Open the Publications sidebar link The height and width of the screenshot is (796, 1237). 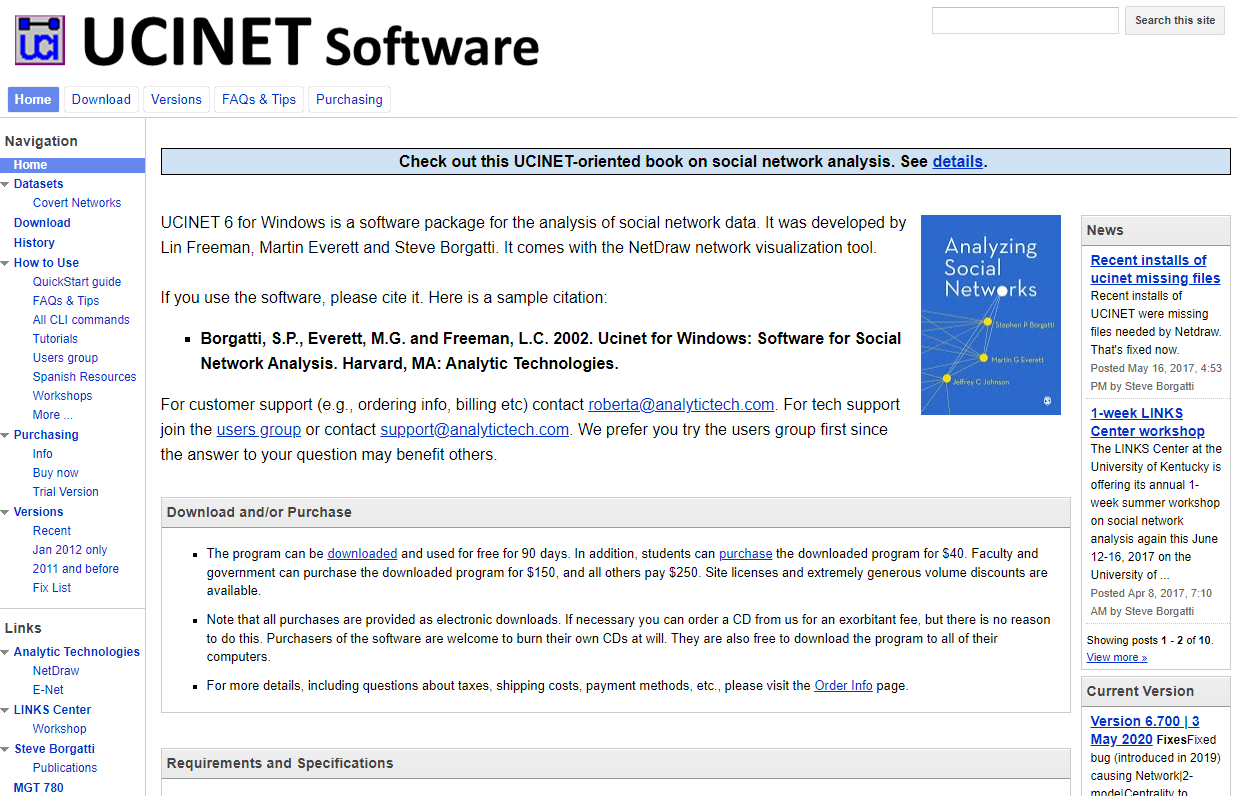[65, 768]
